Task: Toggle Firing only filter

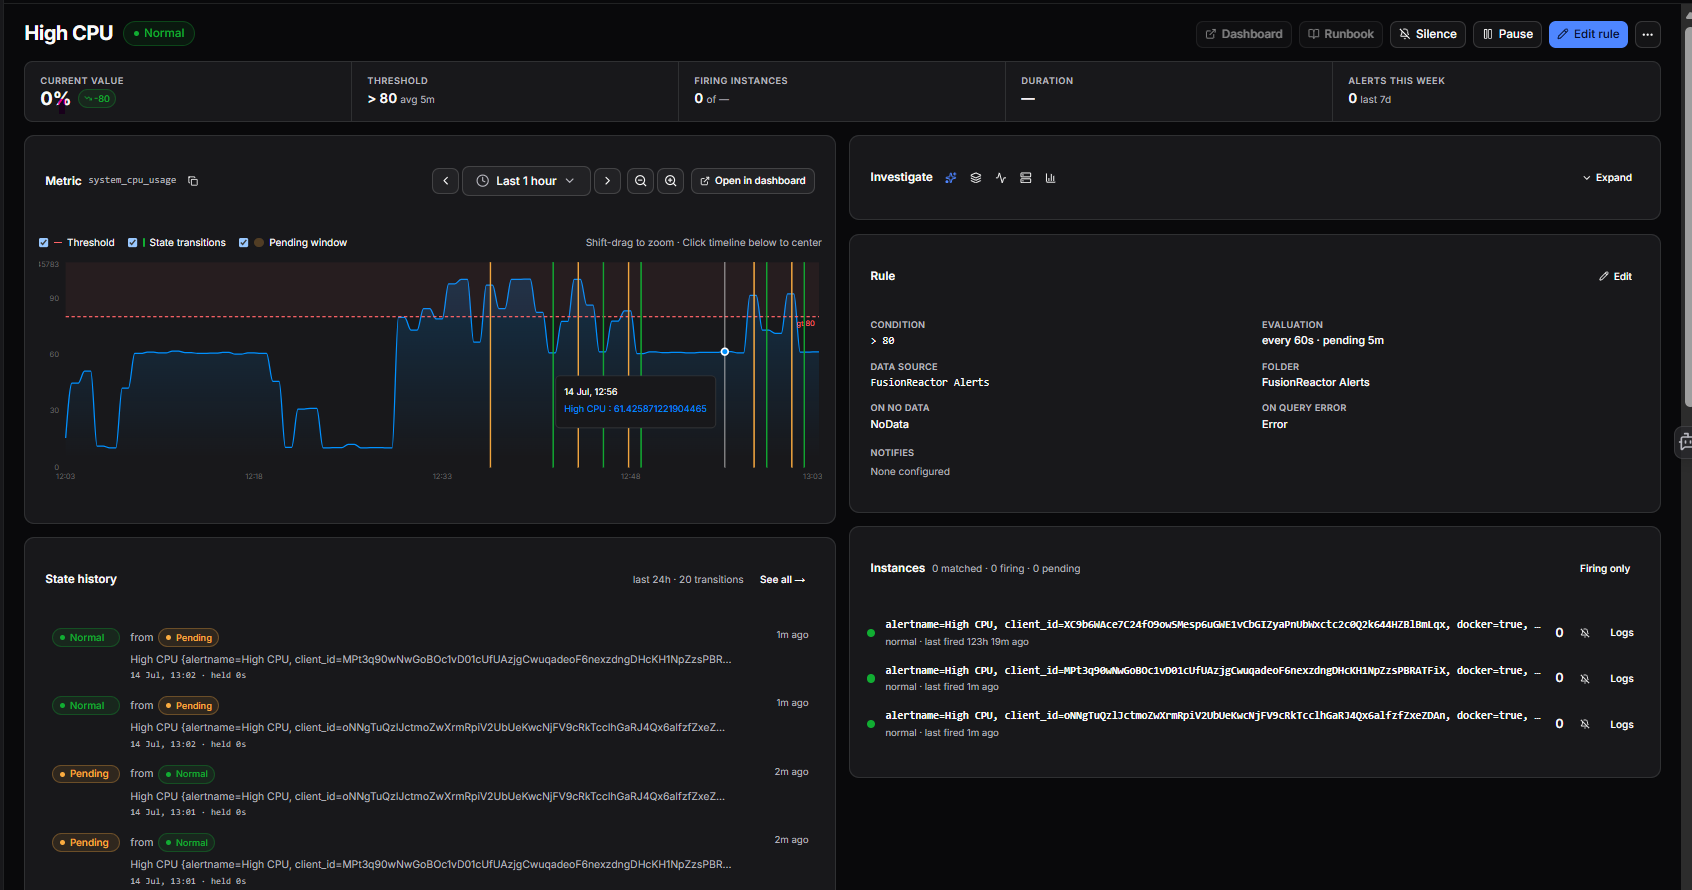Action: pyautogui.click(x=1605, y=569)
